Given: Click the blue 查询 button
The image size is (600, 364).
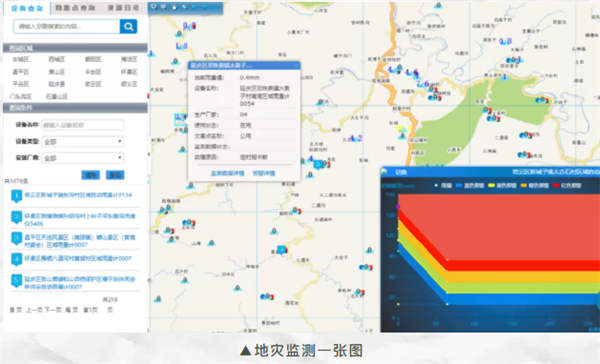Looking at the screenshot, I should point(91,175).
